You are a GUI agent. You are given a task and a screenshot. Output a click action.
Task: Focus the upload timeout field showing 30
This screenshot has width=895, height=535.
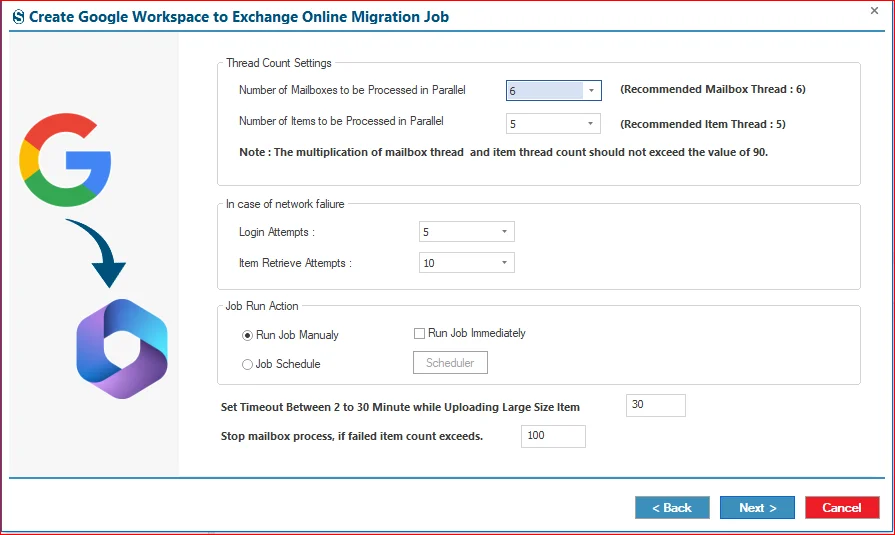pyautogui.click(x=655, y=405)
